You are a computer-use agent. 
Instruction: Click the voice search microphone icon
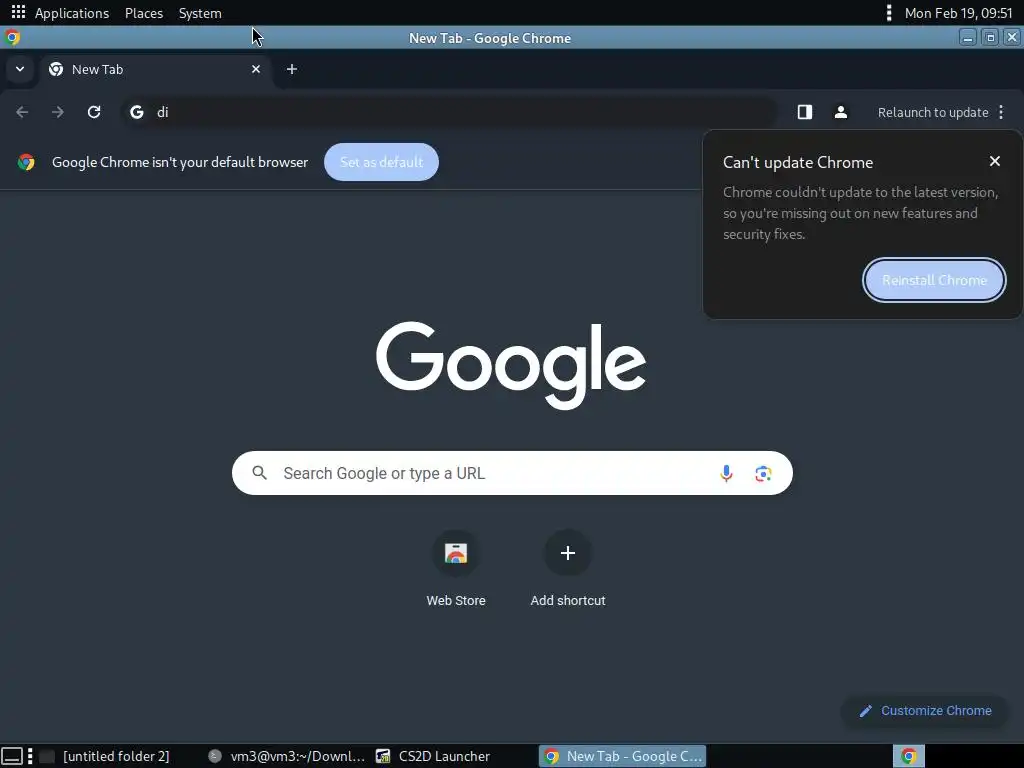tap(726, 473)
